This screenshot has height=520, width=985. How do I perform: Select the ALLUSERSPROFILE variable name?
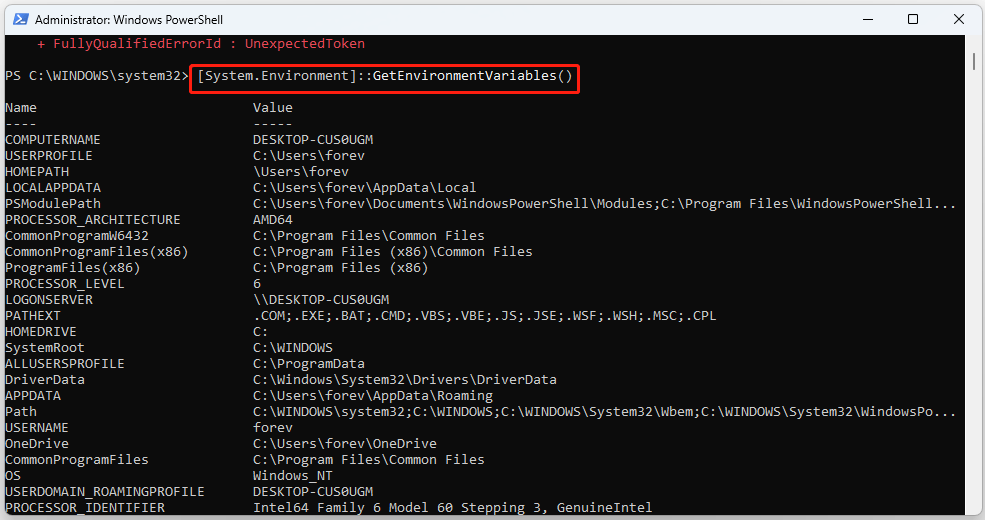(65, 364)
